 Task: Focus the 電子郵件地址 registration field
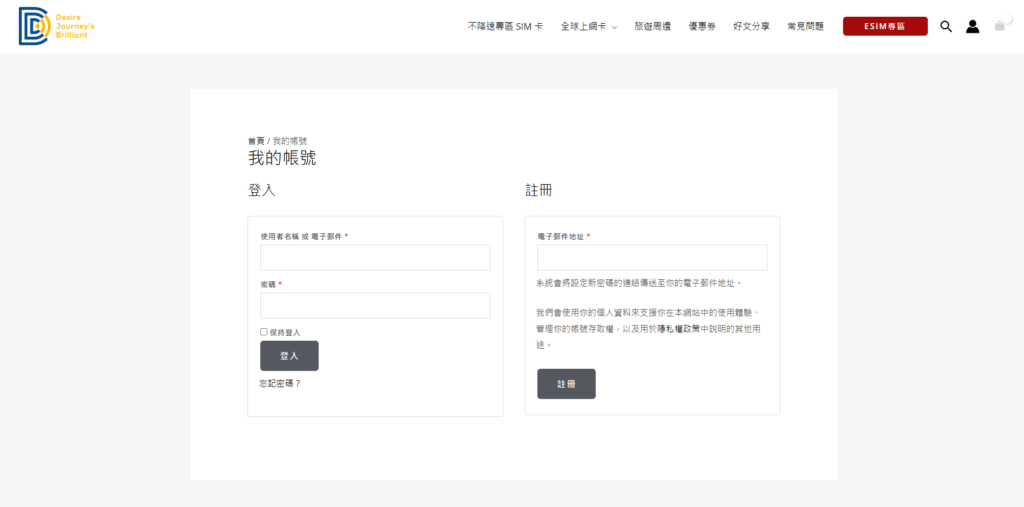[x=652, y=257]
